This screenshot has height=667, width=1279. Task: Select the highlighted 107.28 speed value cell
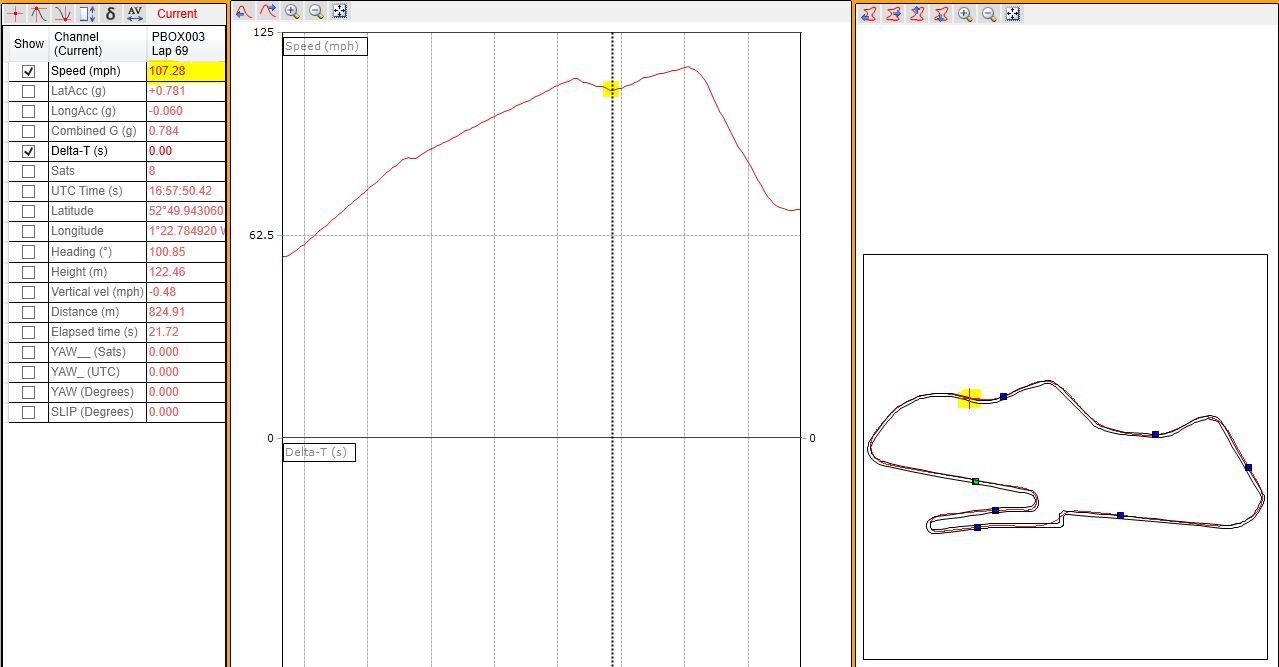point(185,71)
